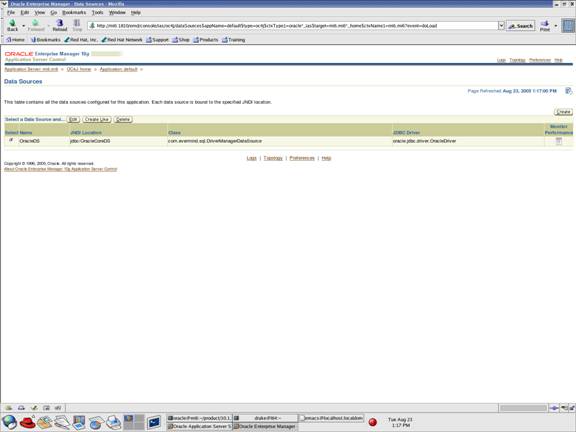Open the Help menu
576x432 pixels.
tap(136, 12)
